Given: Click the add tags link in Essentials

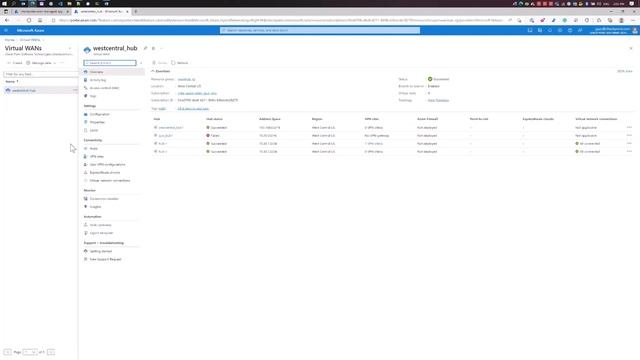Looking at the screenshot, I should click(193, 109).
